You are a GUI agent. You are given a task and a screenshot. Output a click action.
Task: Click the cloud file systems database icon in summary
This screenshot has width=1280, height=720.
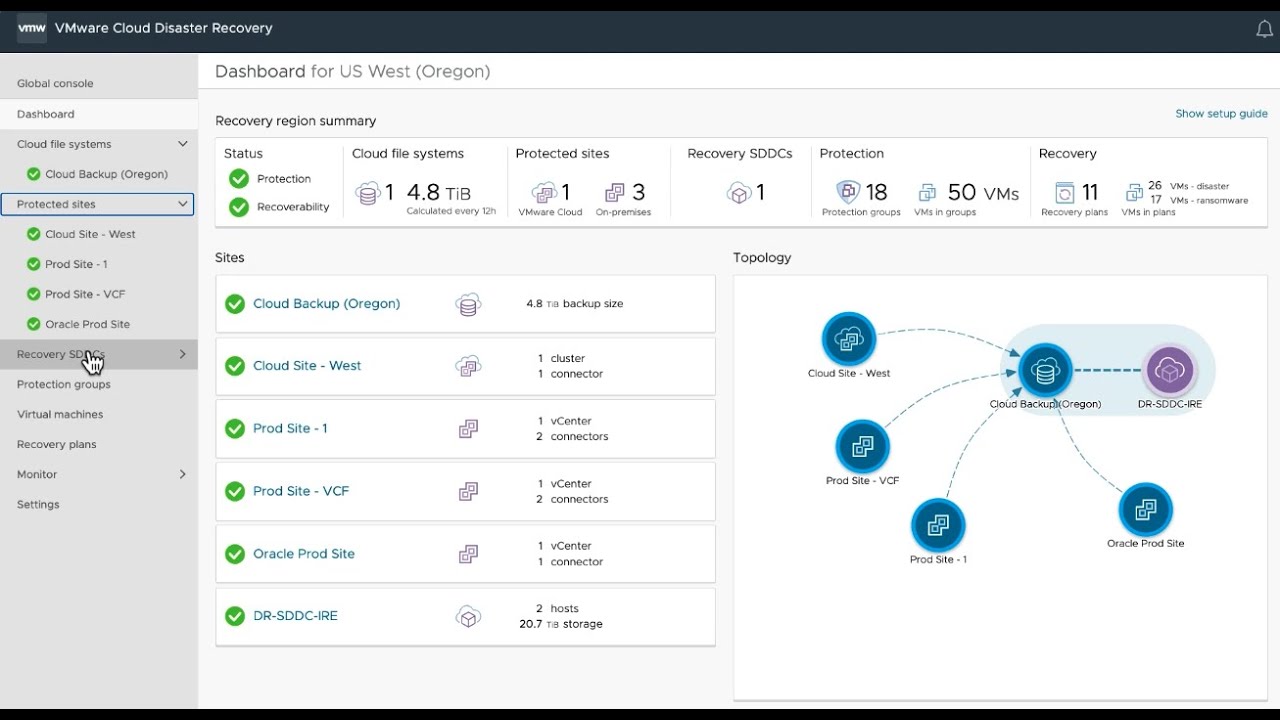[368, 193]
